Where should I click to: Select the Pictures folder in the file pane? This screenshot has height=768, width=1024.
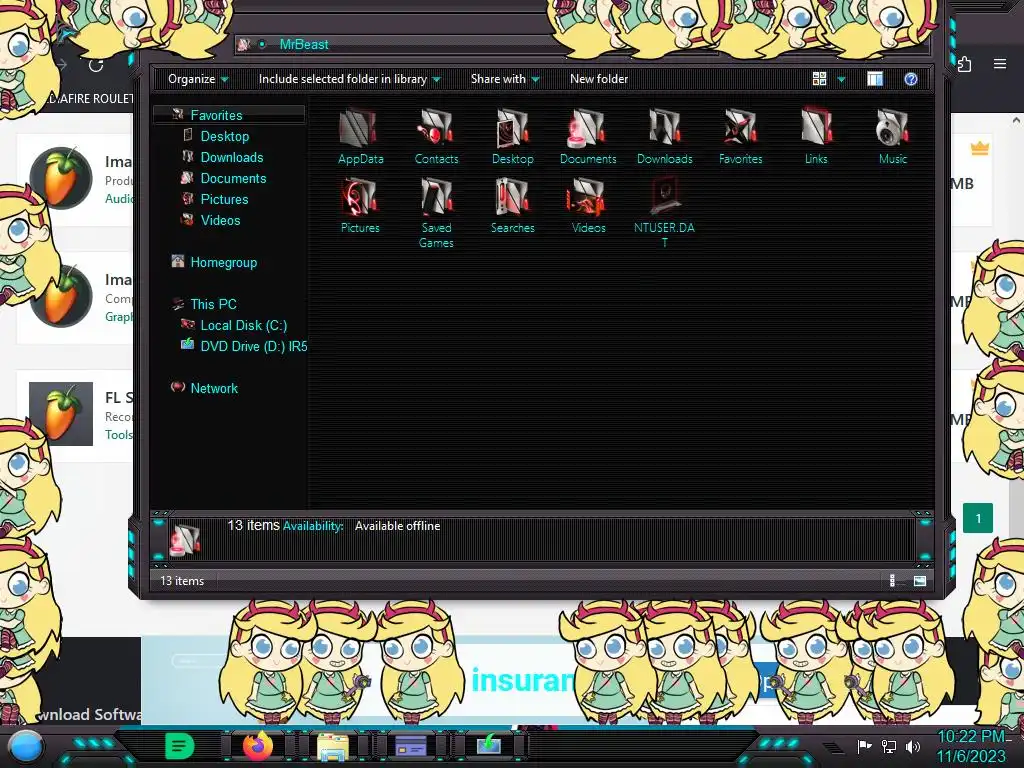360,206
